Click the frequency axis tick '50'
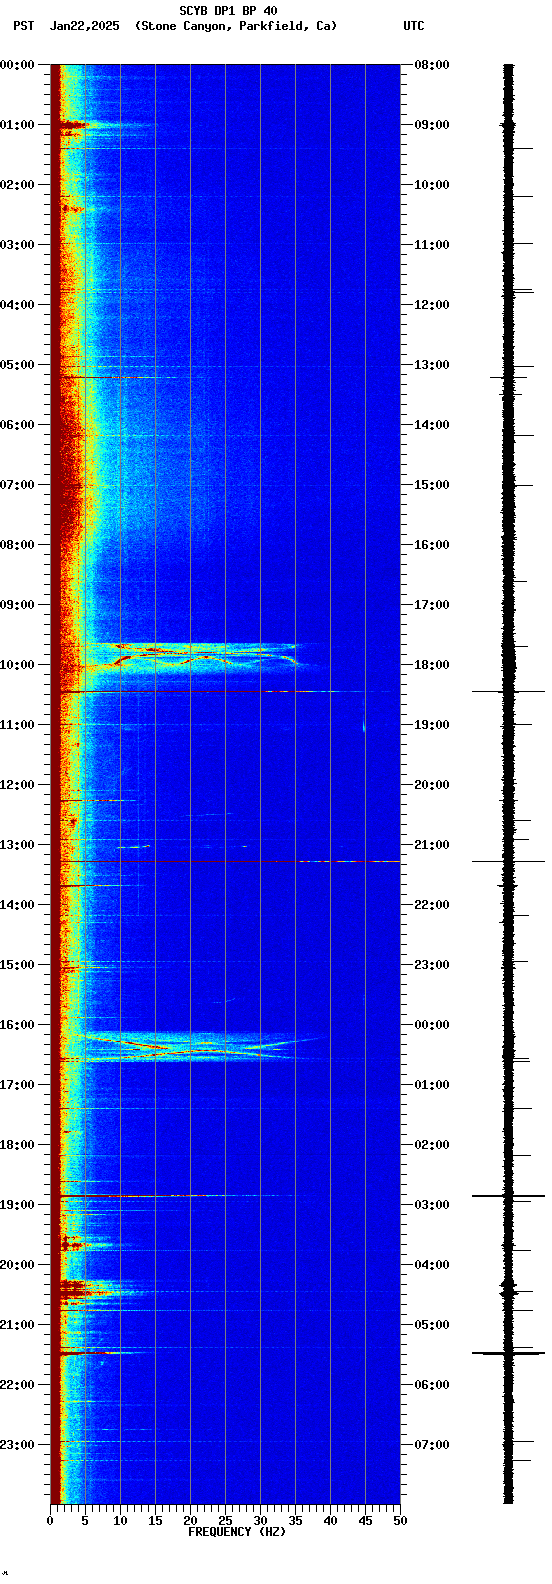552x1584 pixels. point(400,1521)
